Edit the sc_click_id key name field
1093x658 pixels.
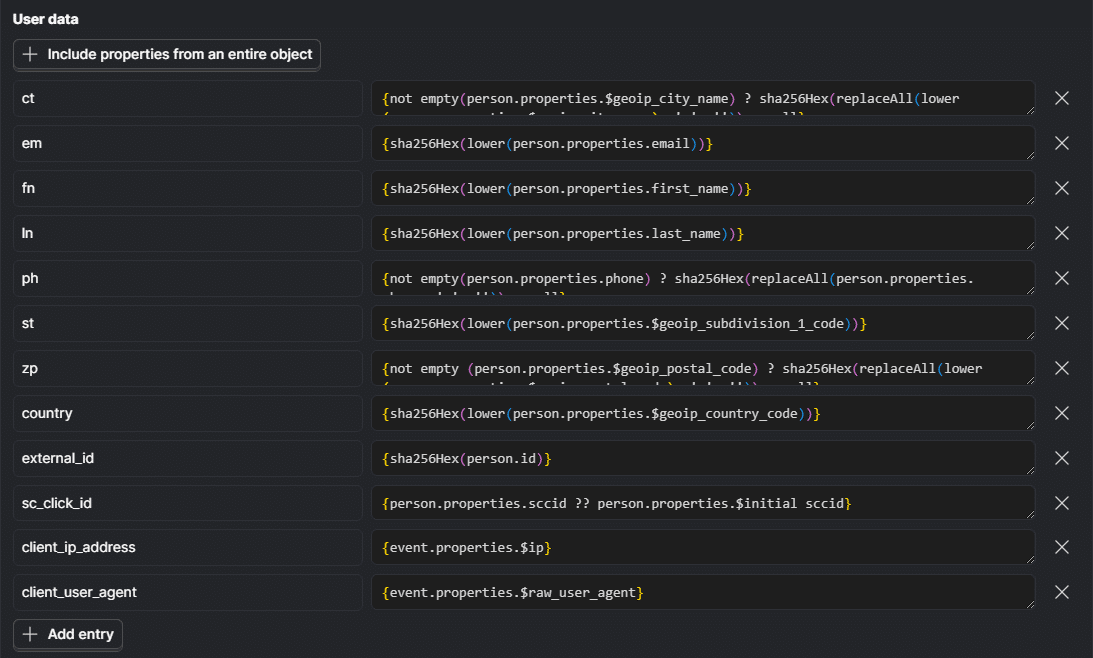click(x=188, y=503)
